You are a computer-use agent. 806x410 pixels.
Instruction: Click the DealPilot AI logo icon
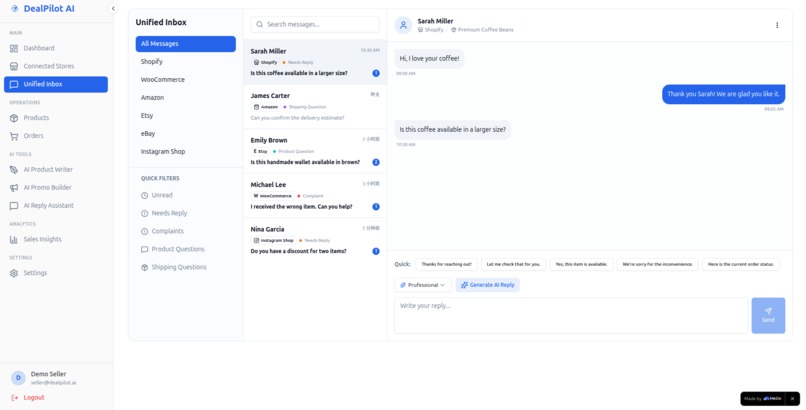coord(14,9)
